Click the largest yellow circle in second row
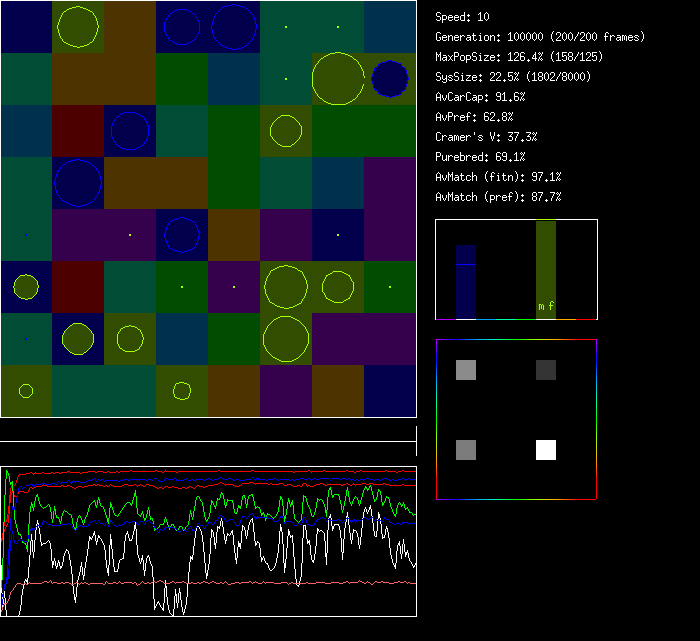The height and width of the screenshot is (641, 700). 338,78
